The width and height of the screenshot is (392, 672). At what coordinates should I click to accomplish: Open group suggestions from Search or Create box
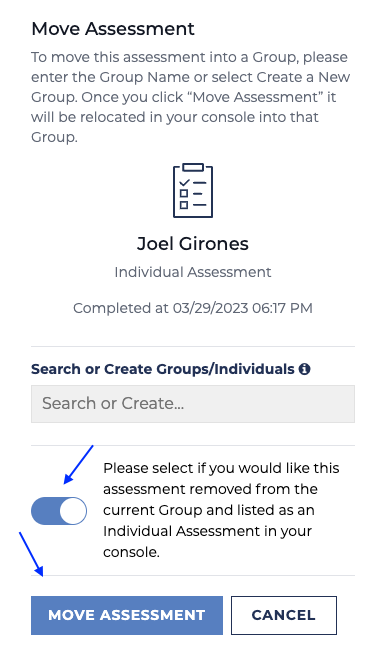tap(193, 404)
